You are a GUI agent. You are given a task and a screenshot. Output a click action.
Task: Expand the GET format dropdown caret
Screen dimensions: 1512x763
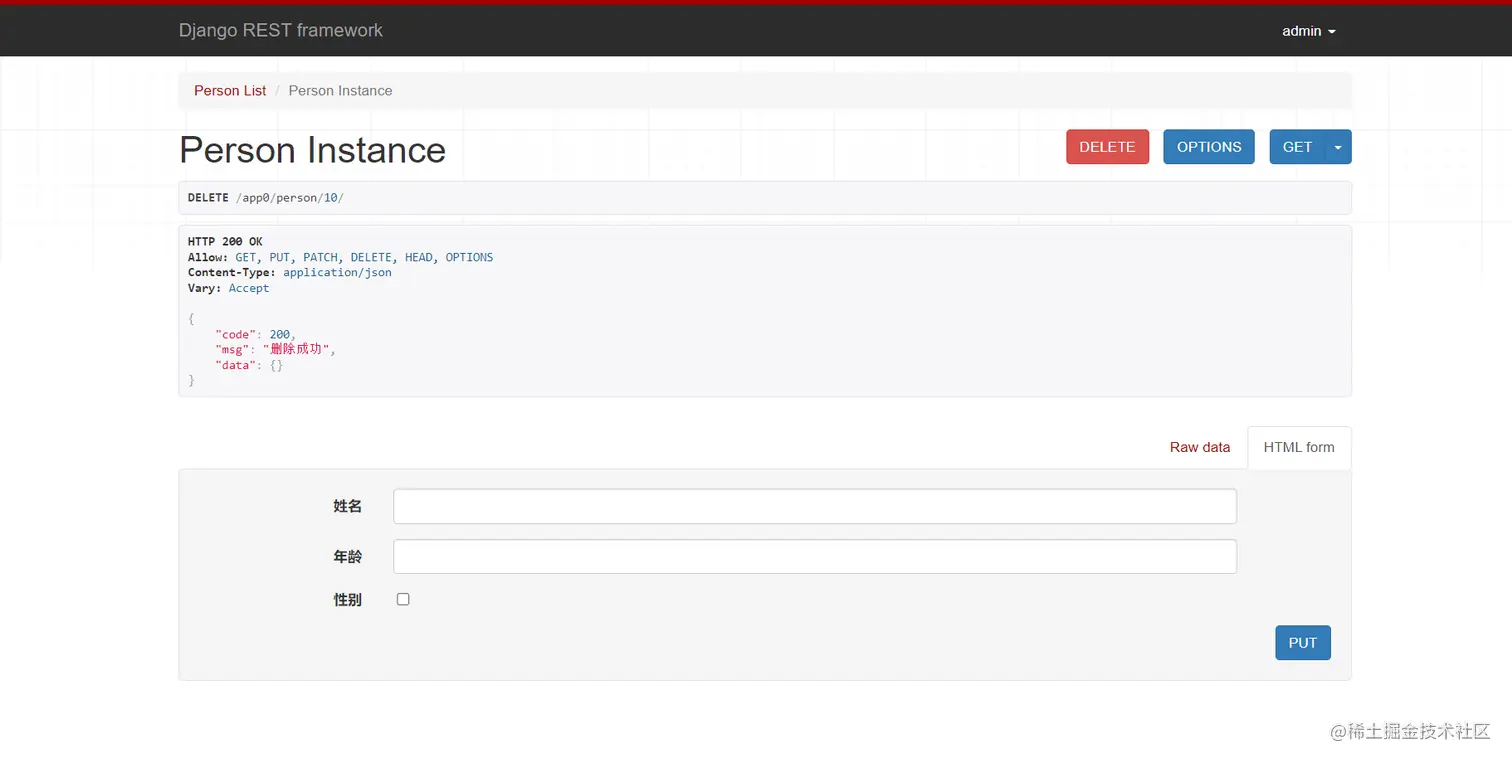(x=1338, y=147)
